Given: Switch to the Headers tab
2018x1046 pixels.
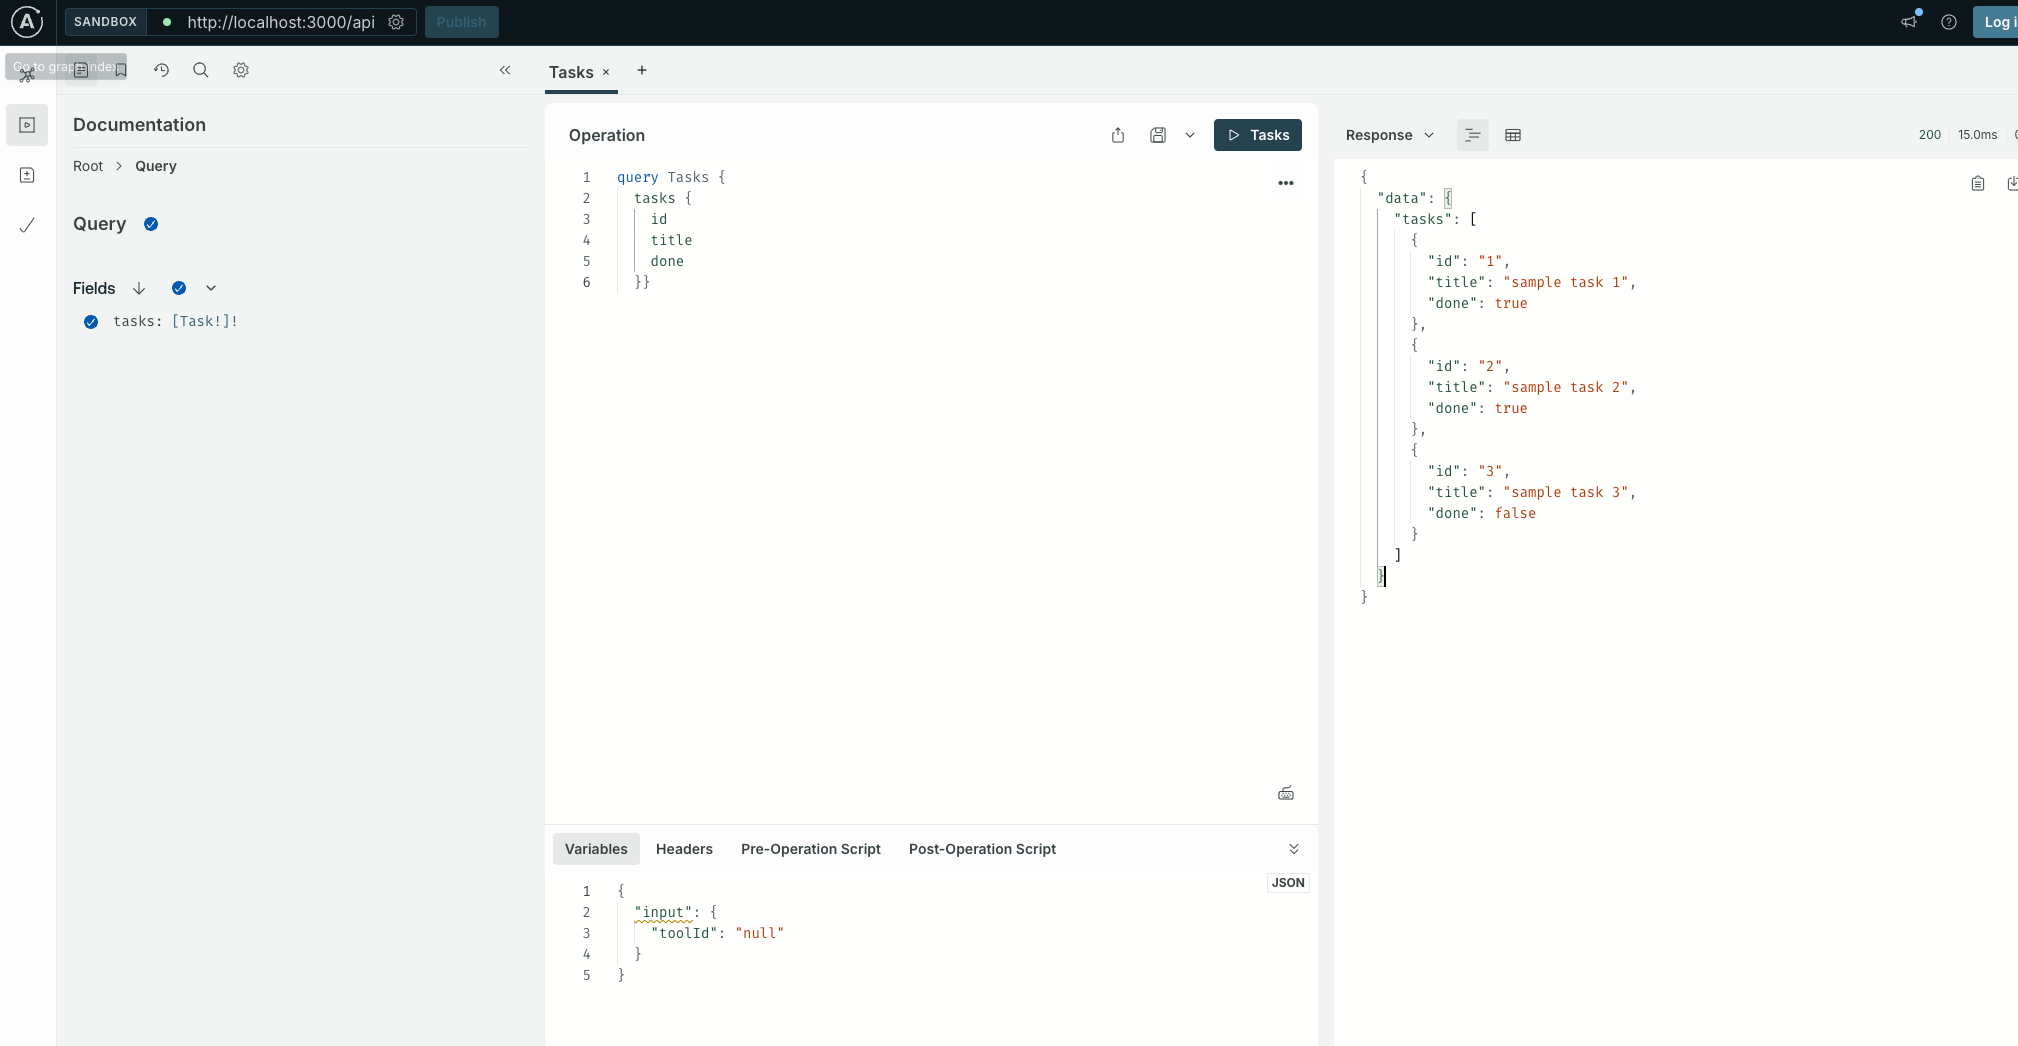Looking at the screenshot, I should (684, 849).
